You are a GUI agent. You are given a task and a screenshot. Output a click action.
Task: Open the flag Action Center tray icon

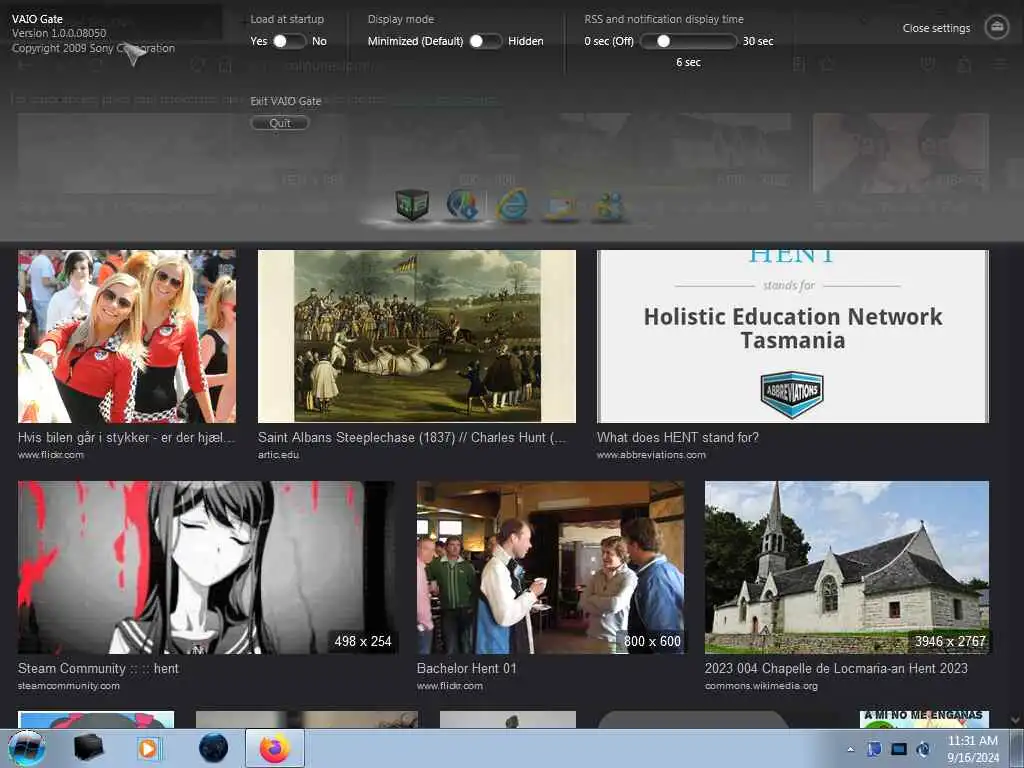click(x=874, y=749)
